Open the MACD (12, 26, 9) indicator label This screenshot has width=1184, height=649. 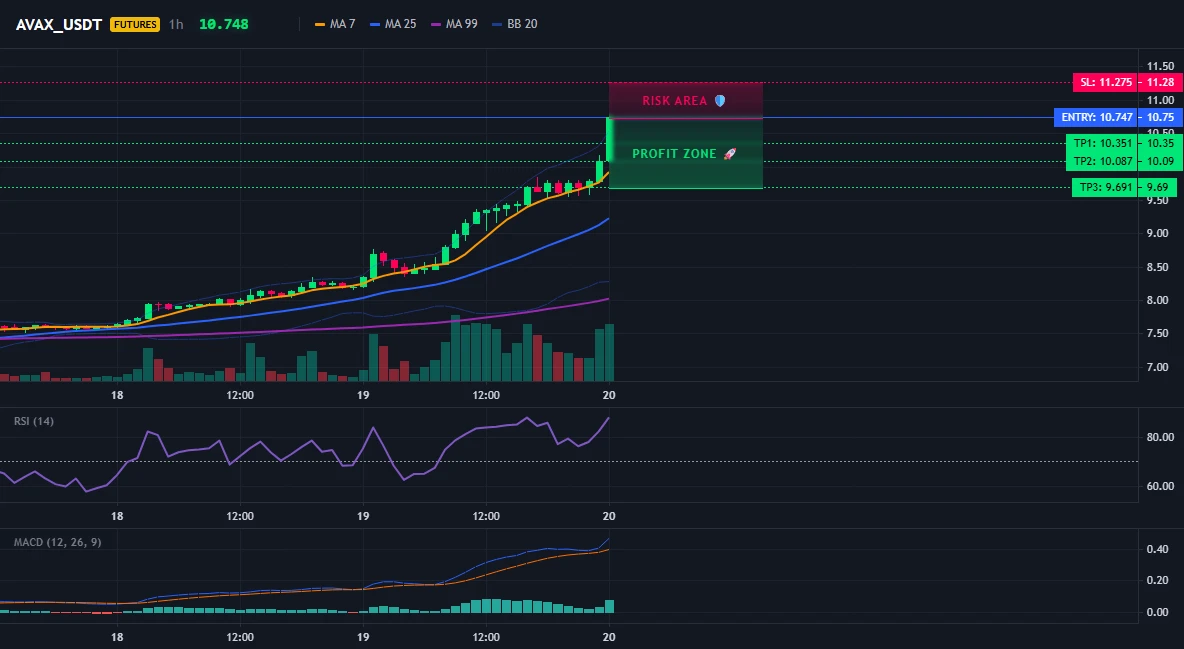point(57,542)
